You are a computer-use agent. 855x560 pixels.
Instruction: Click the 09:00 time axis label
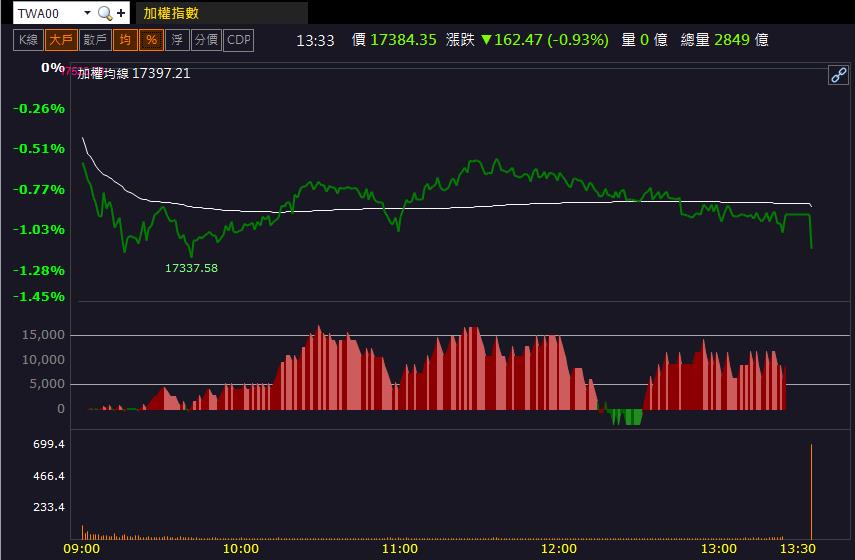pyautogui.click(x=82, y=549)
